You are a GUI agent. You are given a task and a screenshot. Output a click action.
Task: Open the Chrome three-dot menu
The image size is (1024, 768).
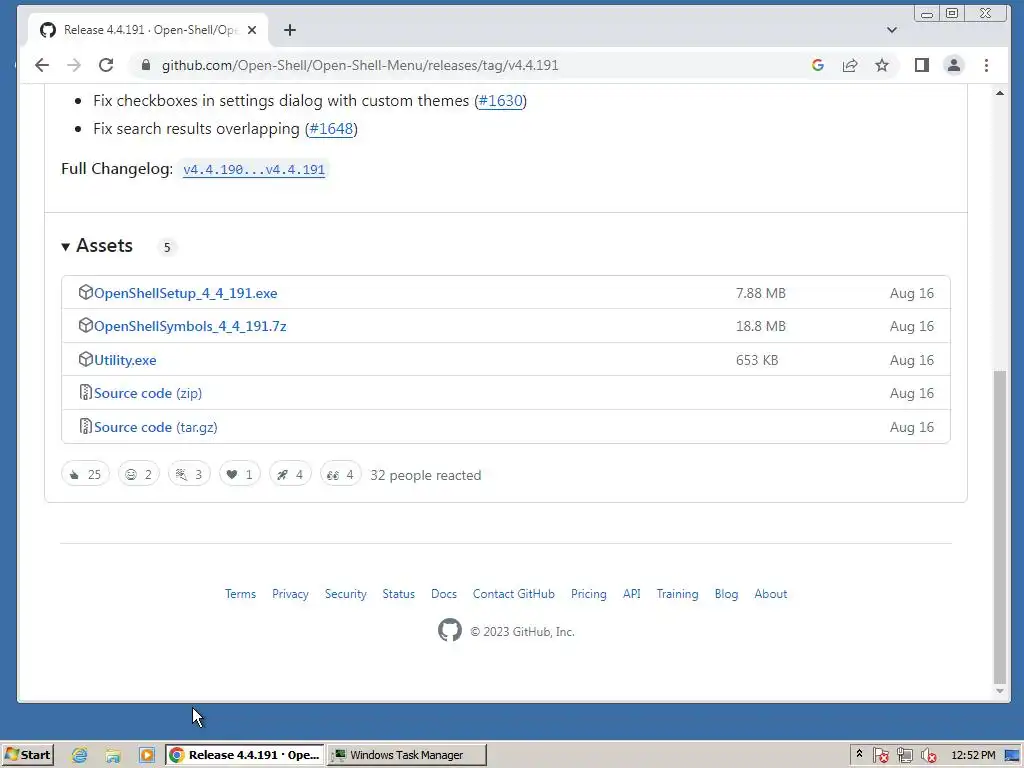986,65
